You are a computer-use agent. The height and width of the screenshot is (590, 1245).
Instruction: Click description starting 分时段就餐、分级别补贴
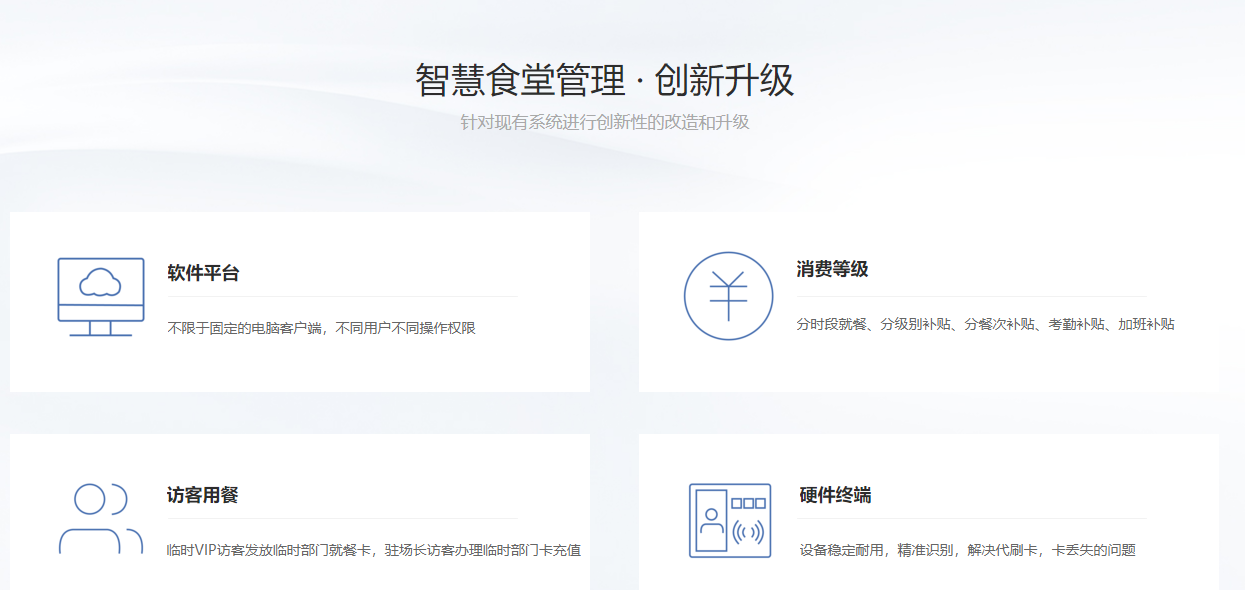pos(985,324)
